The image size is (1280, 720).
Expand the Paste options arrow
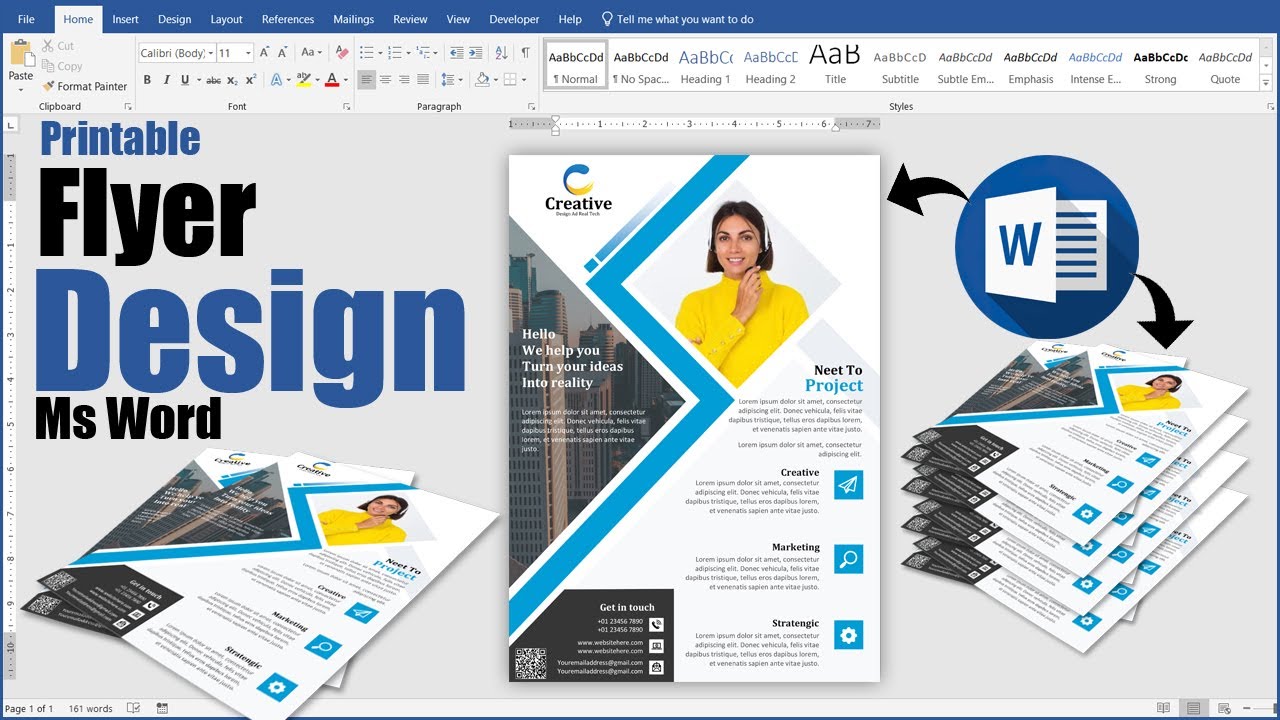tap(21, 89)
